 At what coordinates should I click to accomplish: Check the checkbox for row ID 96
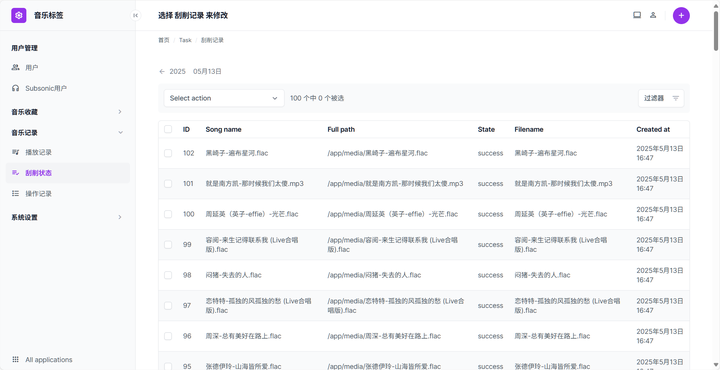[x=168, y=336]
